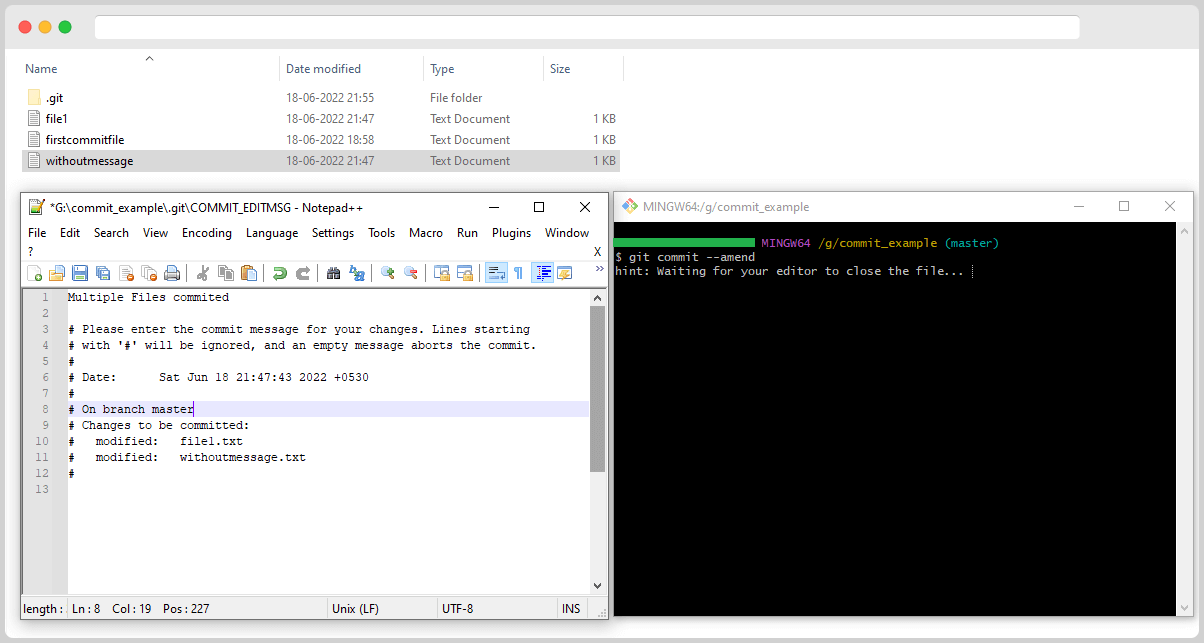Click the Paste clipboard icon
This screenshot has width=1204, height=643.
pyautogui.click(x=249, y=273)
